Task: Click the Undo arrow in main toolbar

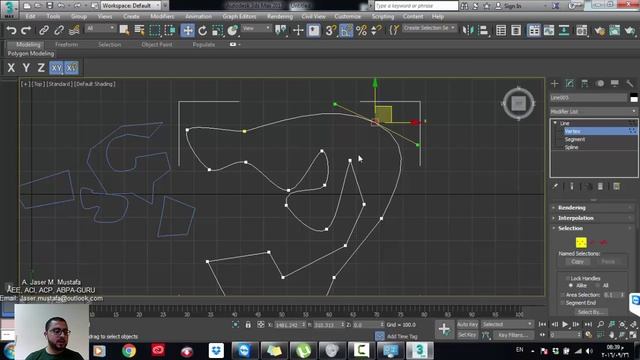Action: click(11, 30)
